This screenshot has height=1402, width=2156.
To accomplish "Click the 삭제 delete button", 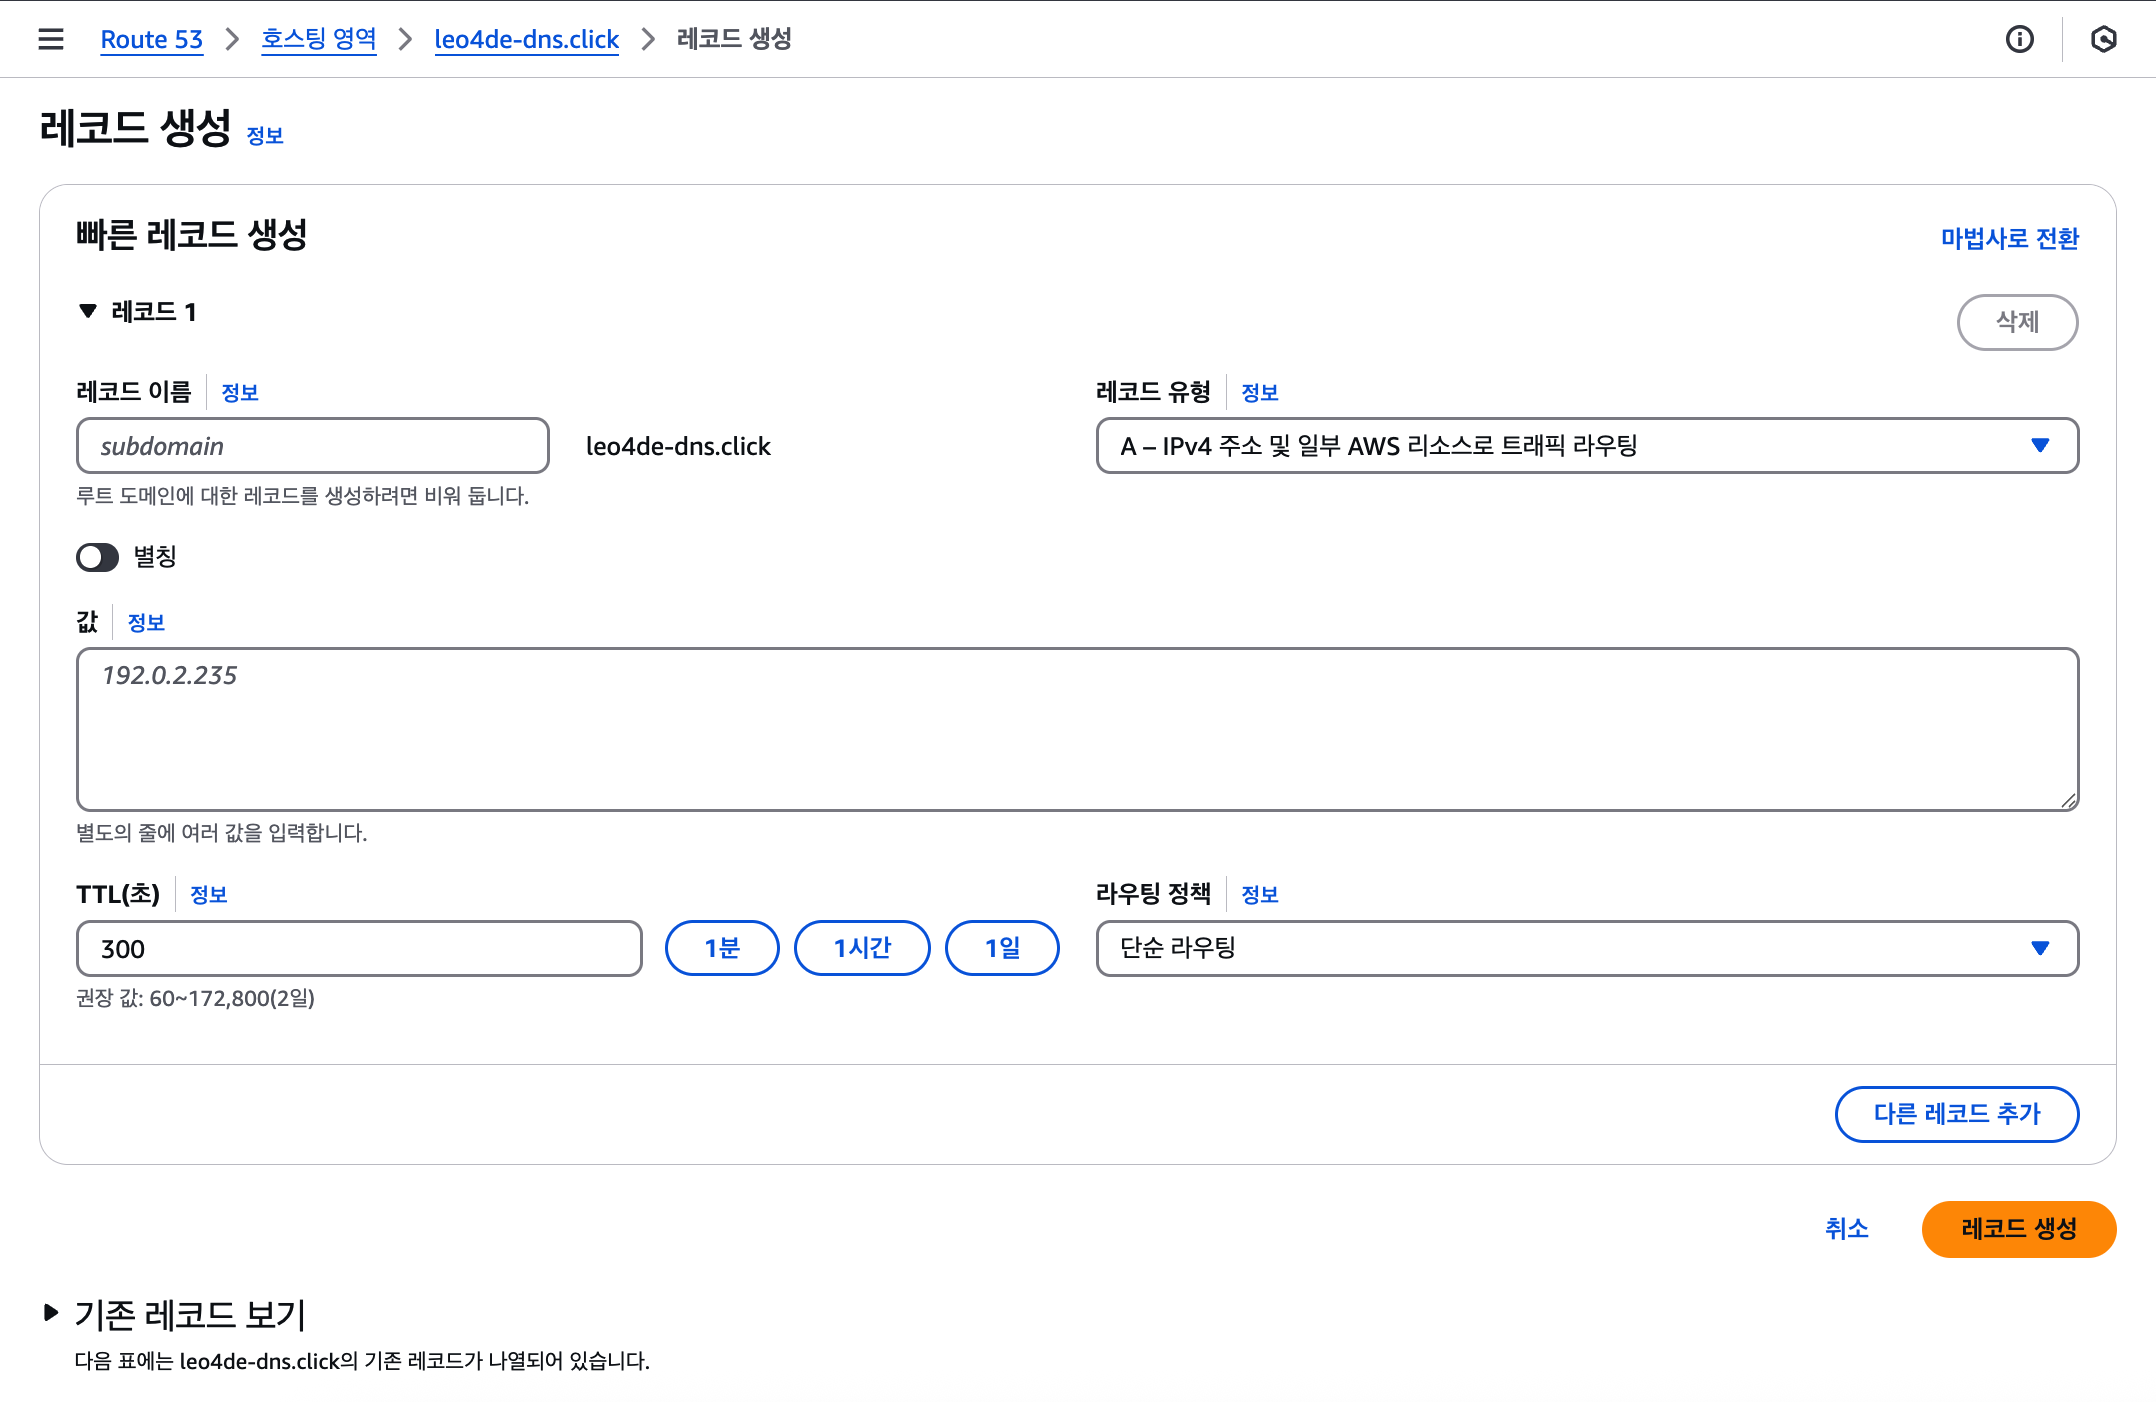I will point(2016,322).
